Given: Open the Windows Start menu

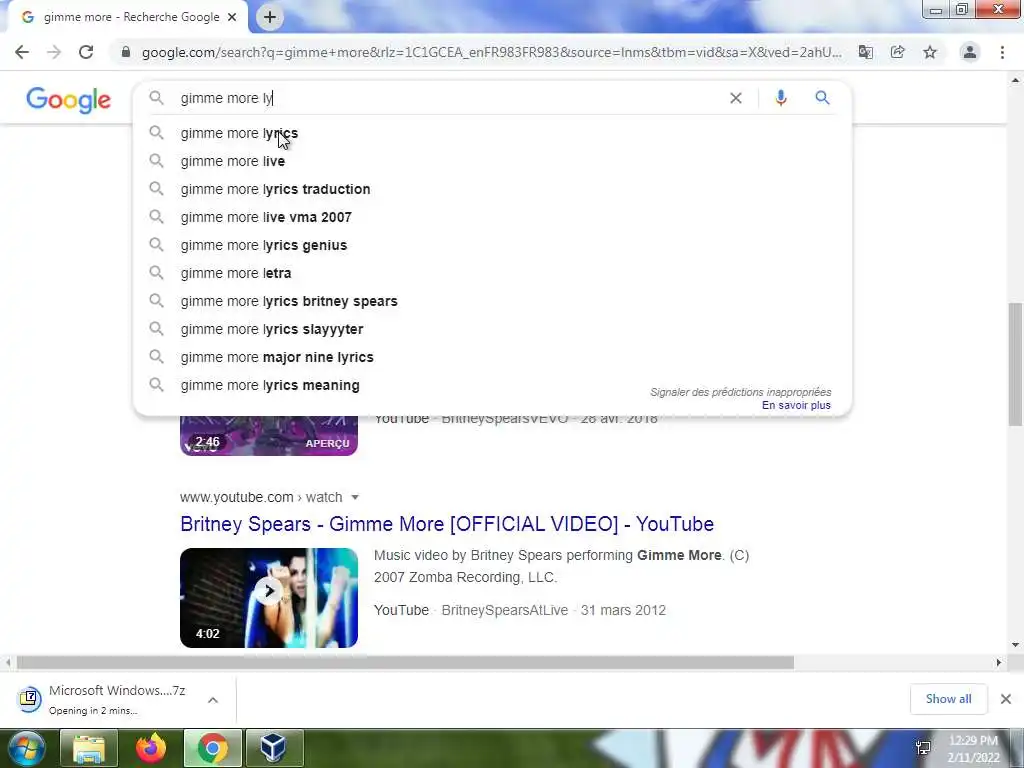Looking at the screenshot, I should pyautogui.click(x=25, y=748).
